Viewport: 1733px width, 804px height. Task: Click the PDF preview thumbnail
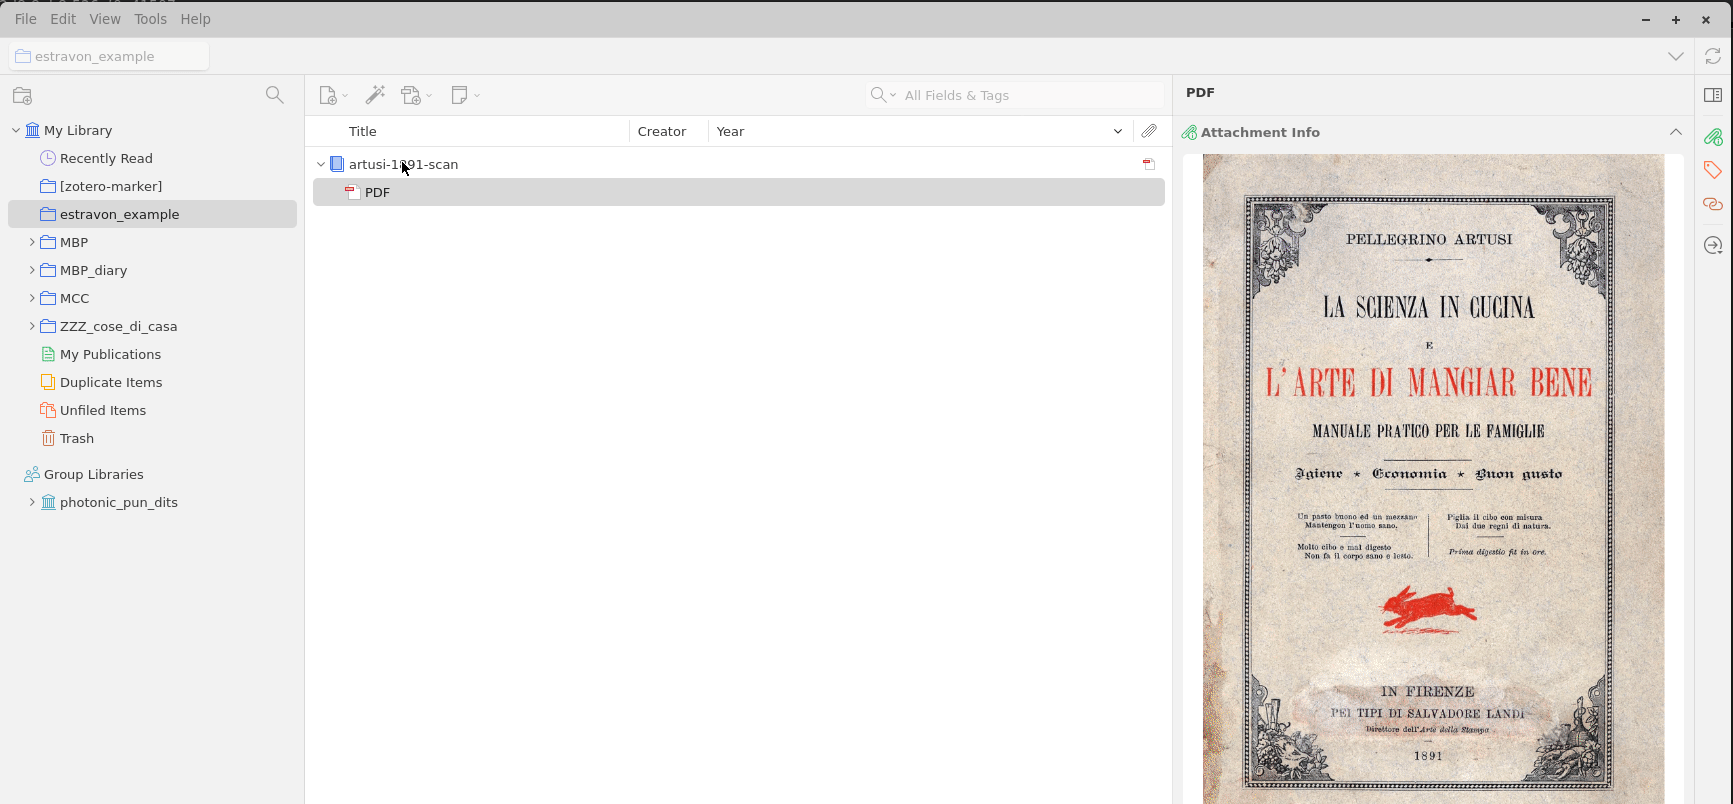pyautogui.click(x=1433, y=479)
